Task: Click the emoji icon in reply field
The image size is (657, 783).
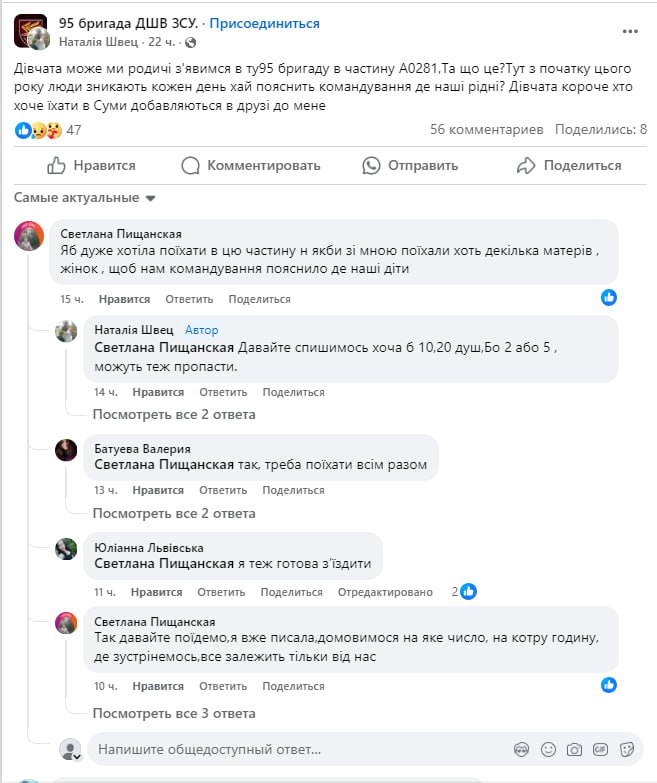Action: coord(547,749)
